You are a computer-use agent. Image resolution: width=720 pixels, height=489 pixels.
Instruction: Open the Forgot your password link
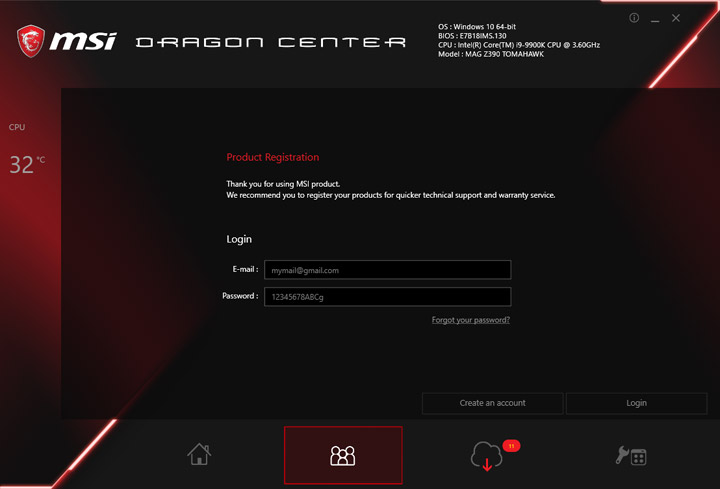[x=471, y=320]
